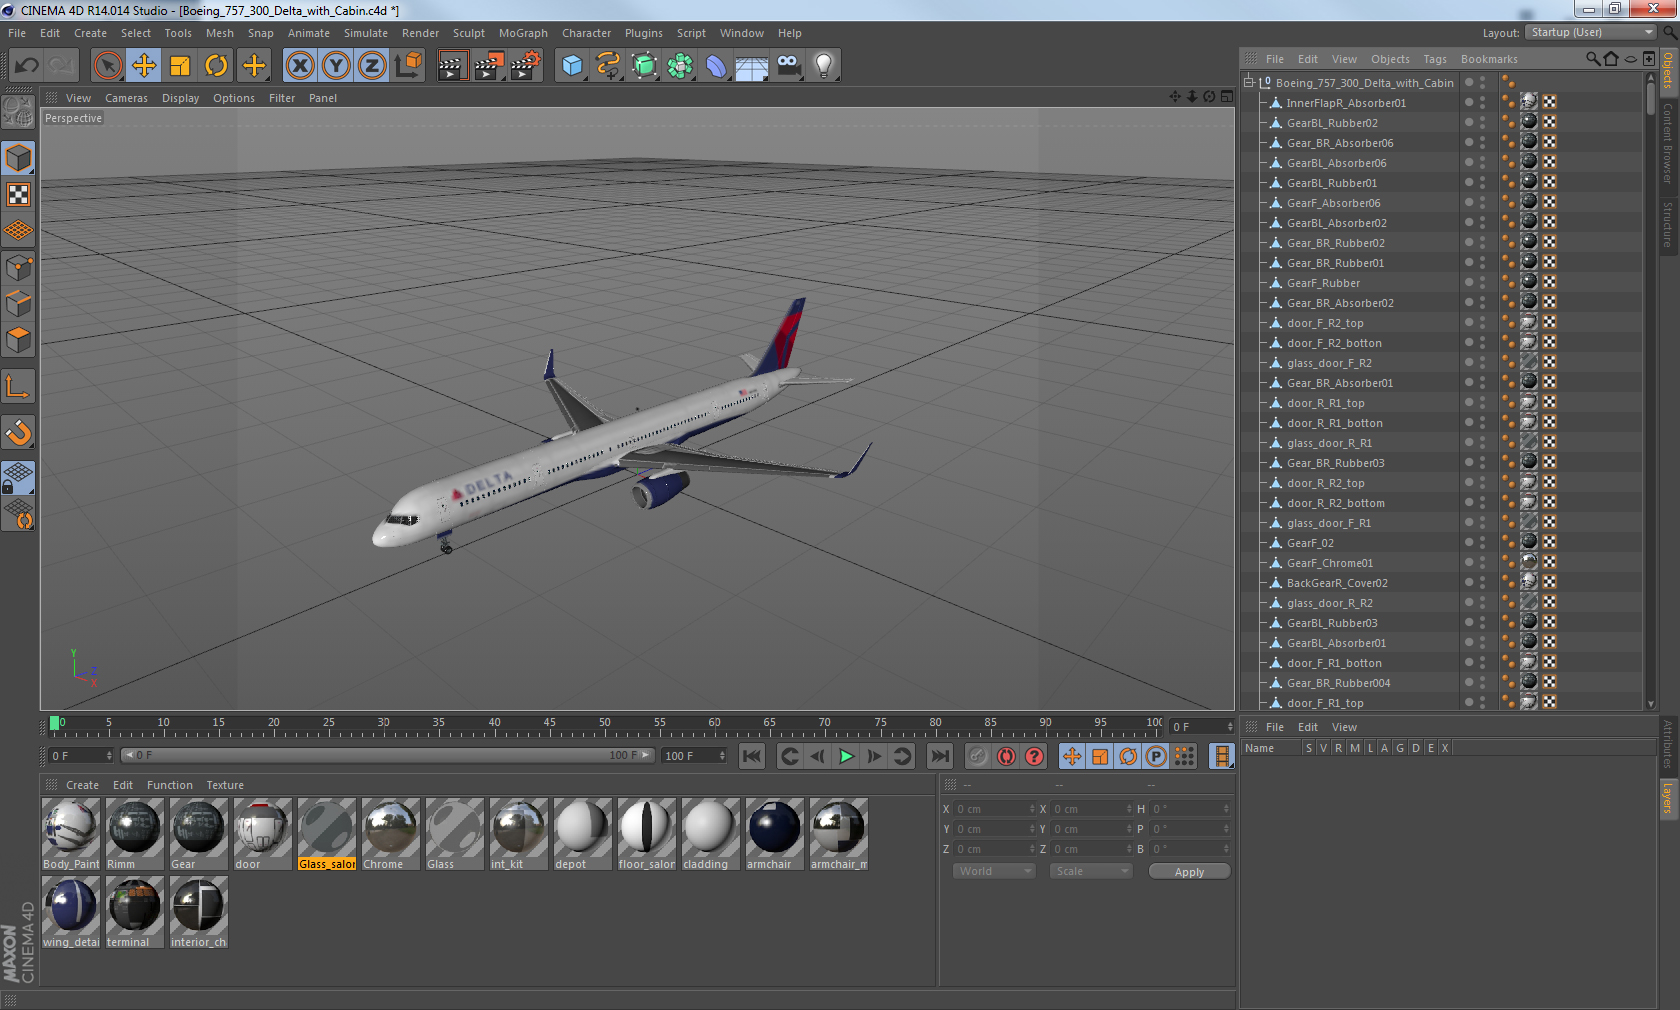The width and height of the screenshot is (1680, 1010).
Task: Open the World coordinate dropdown
Action: (x=994, y=871)
